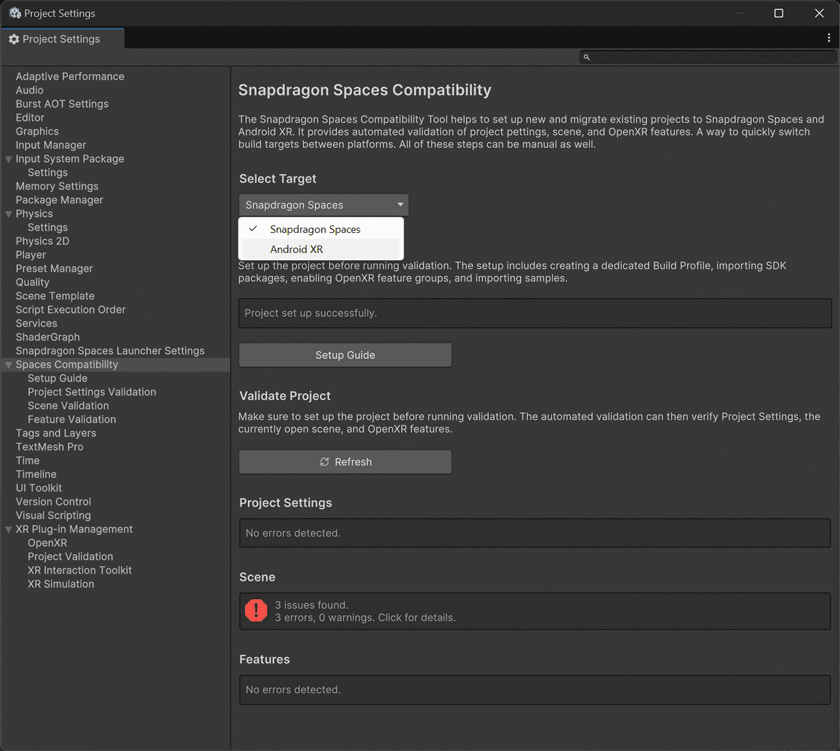Open Script Execution Order
The image size is (840, 751).
pos(70,310)
